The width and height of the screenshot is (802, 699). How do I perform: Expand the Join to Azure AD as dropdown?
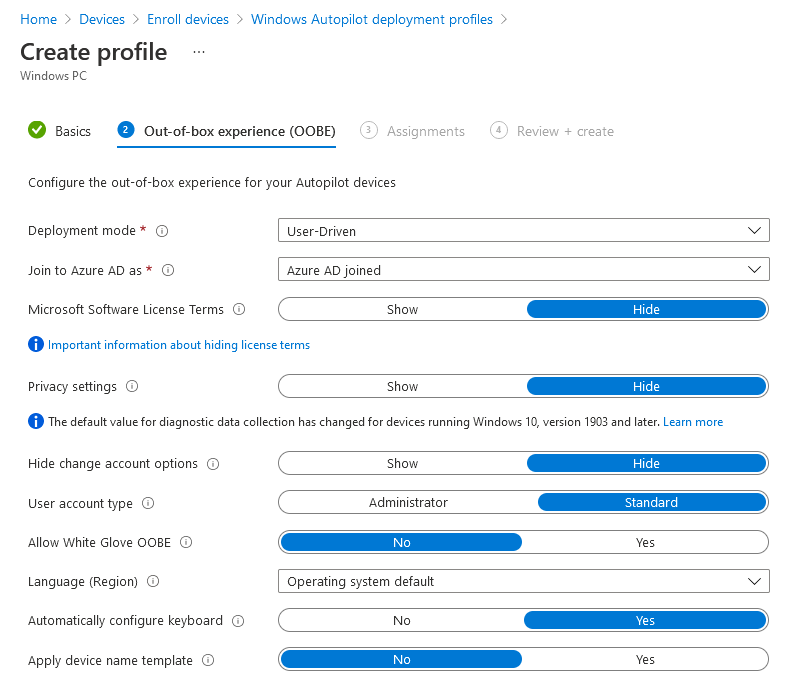(523, 270)
